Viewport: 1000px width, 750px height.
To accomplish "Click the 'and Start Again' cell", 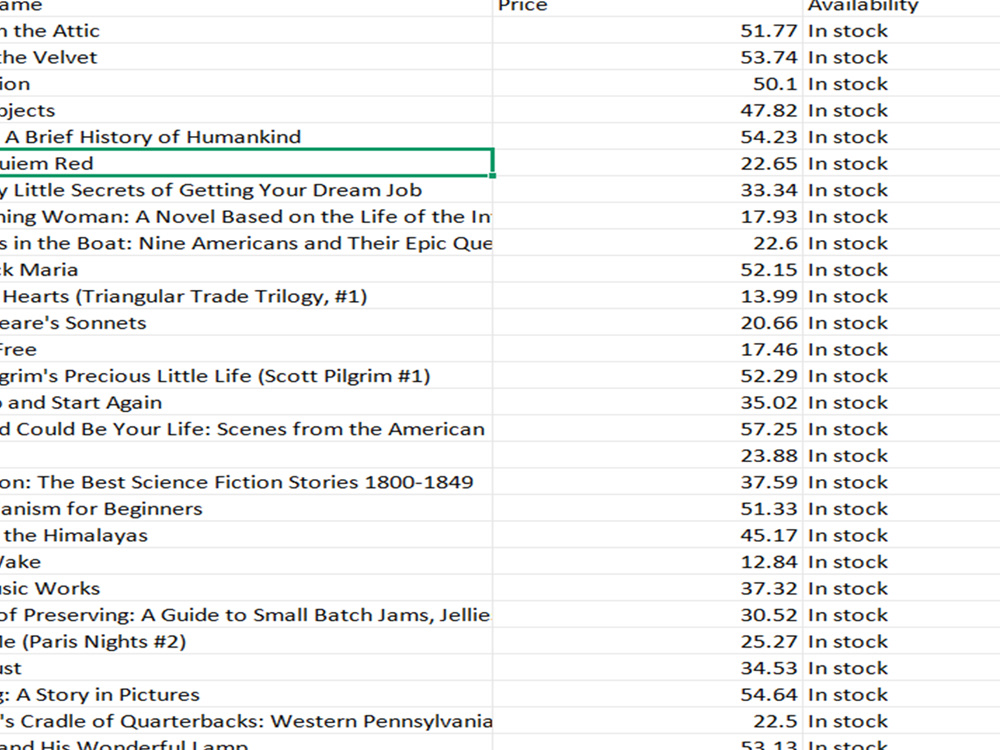I will coord(246,402).
